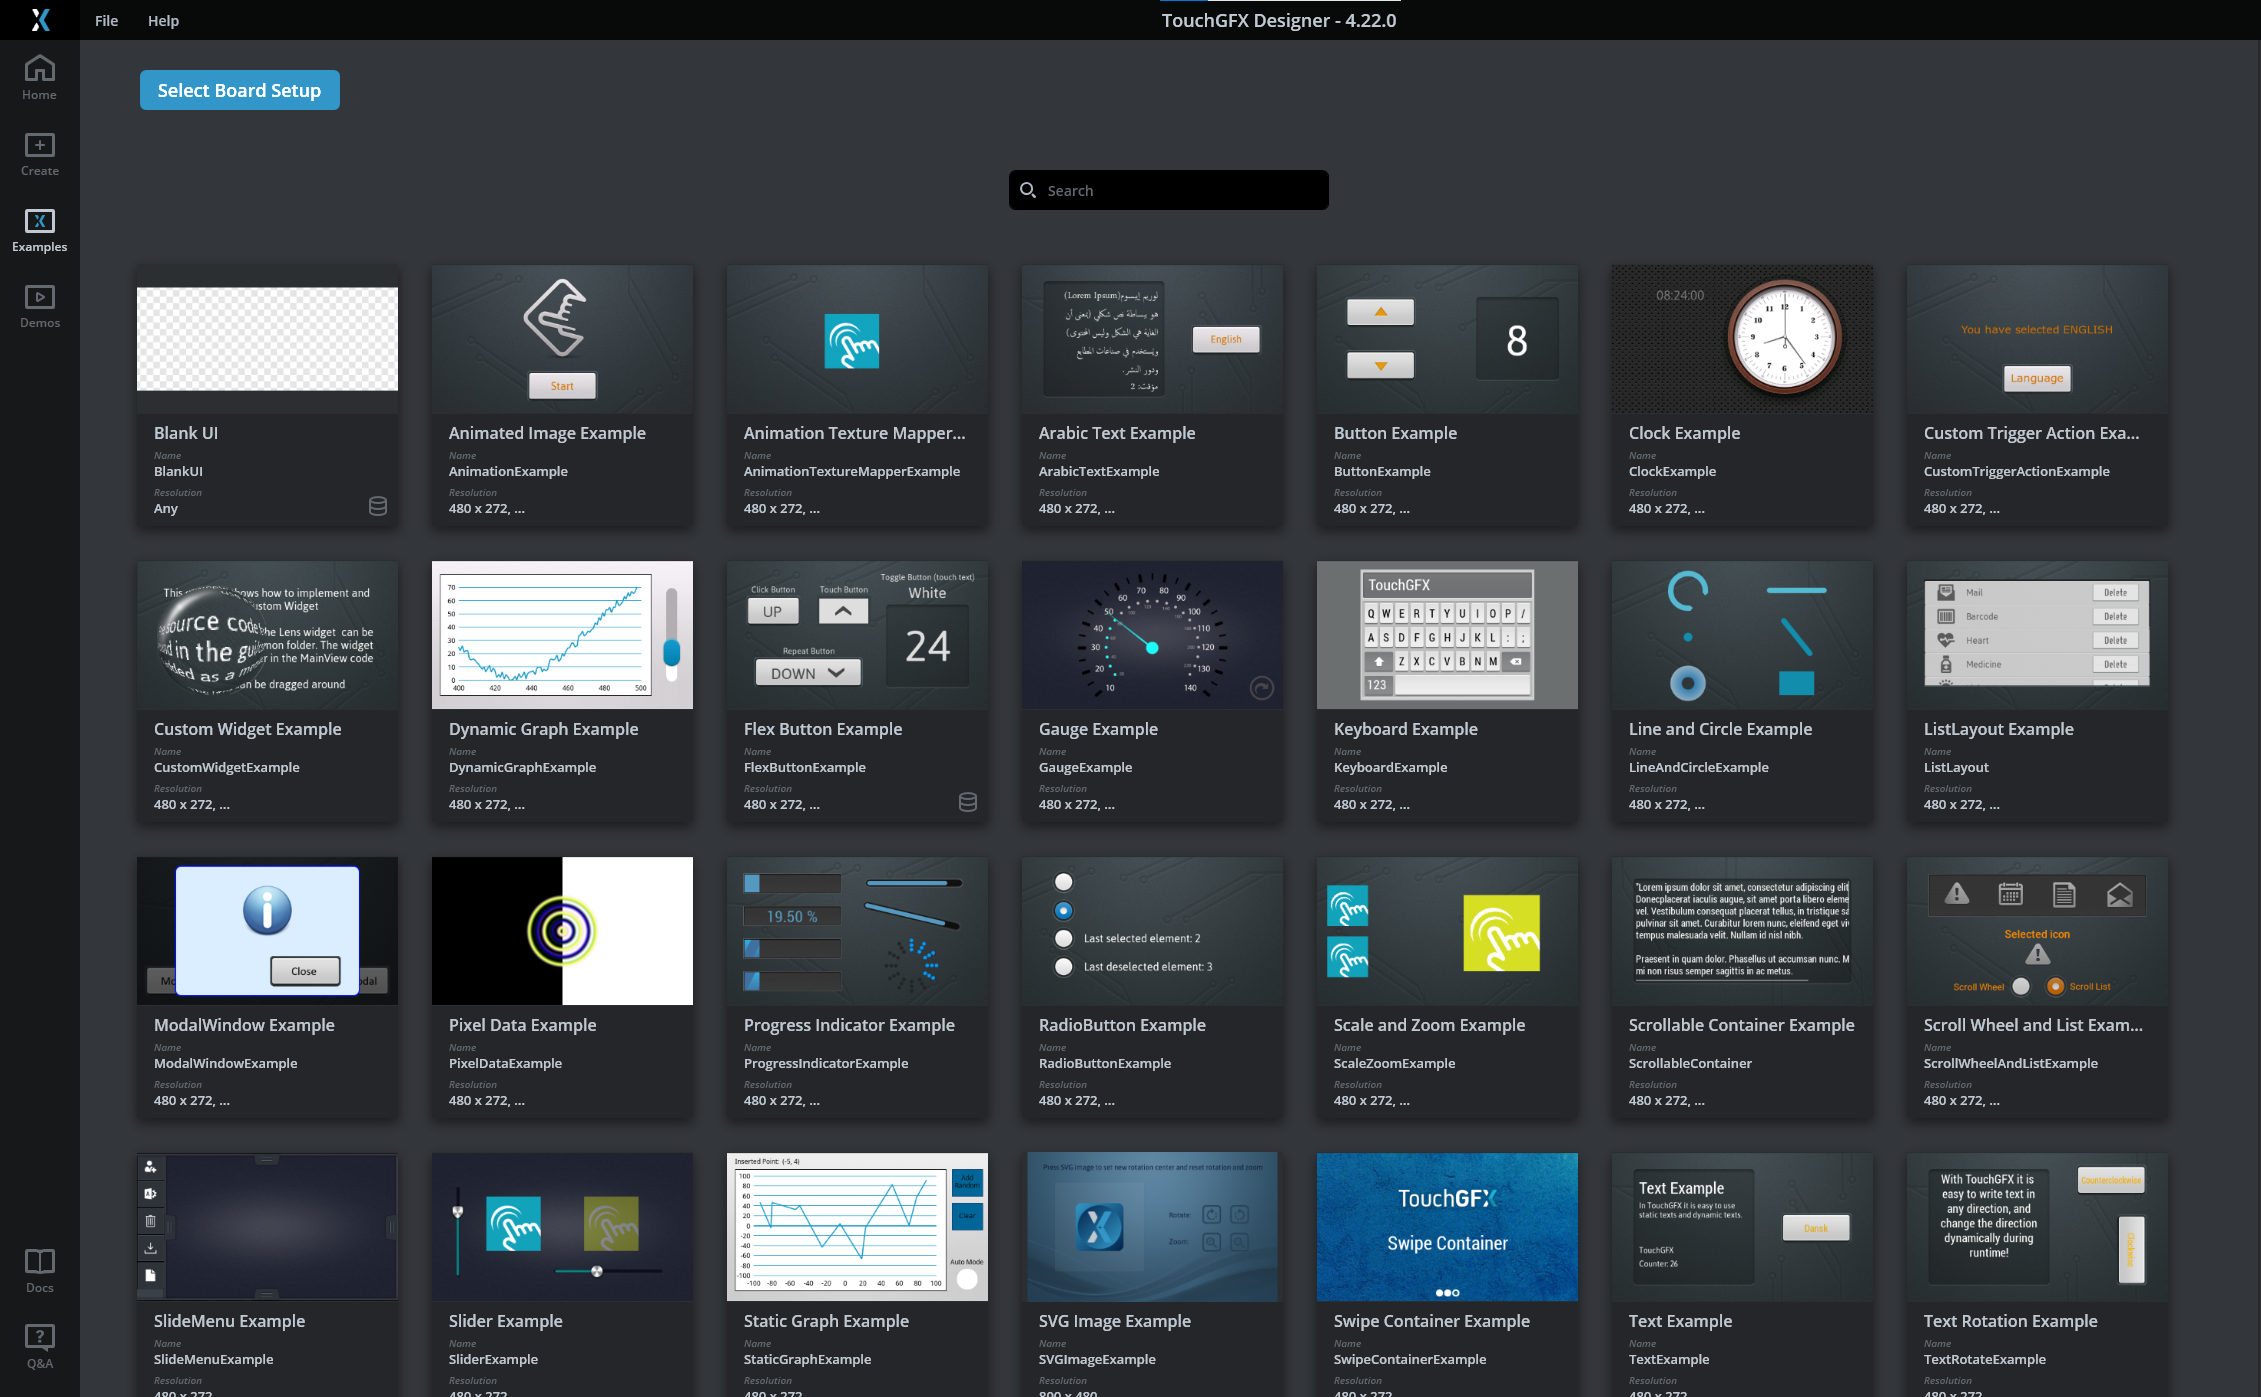Click the 'Pixel Data Example' card title
The image size is (2261, 1397).
[x=522, y=1025]
